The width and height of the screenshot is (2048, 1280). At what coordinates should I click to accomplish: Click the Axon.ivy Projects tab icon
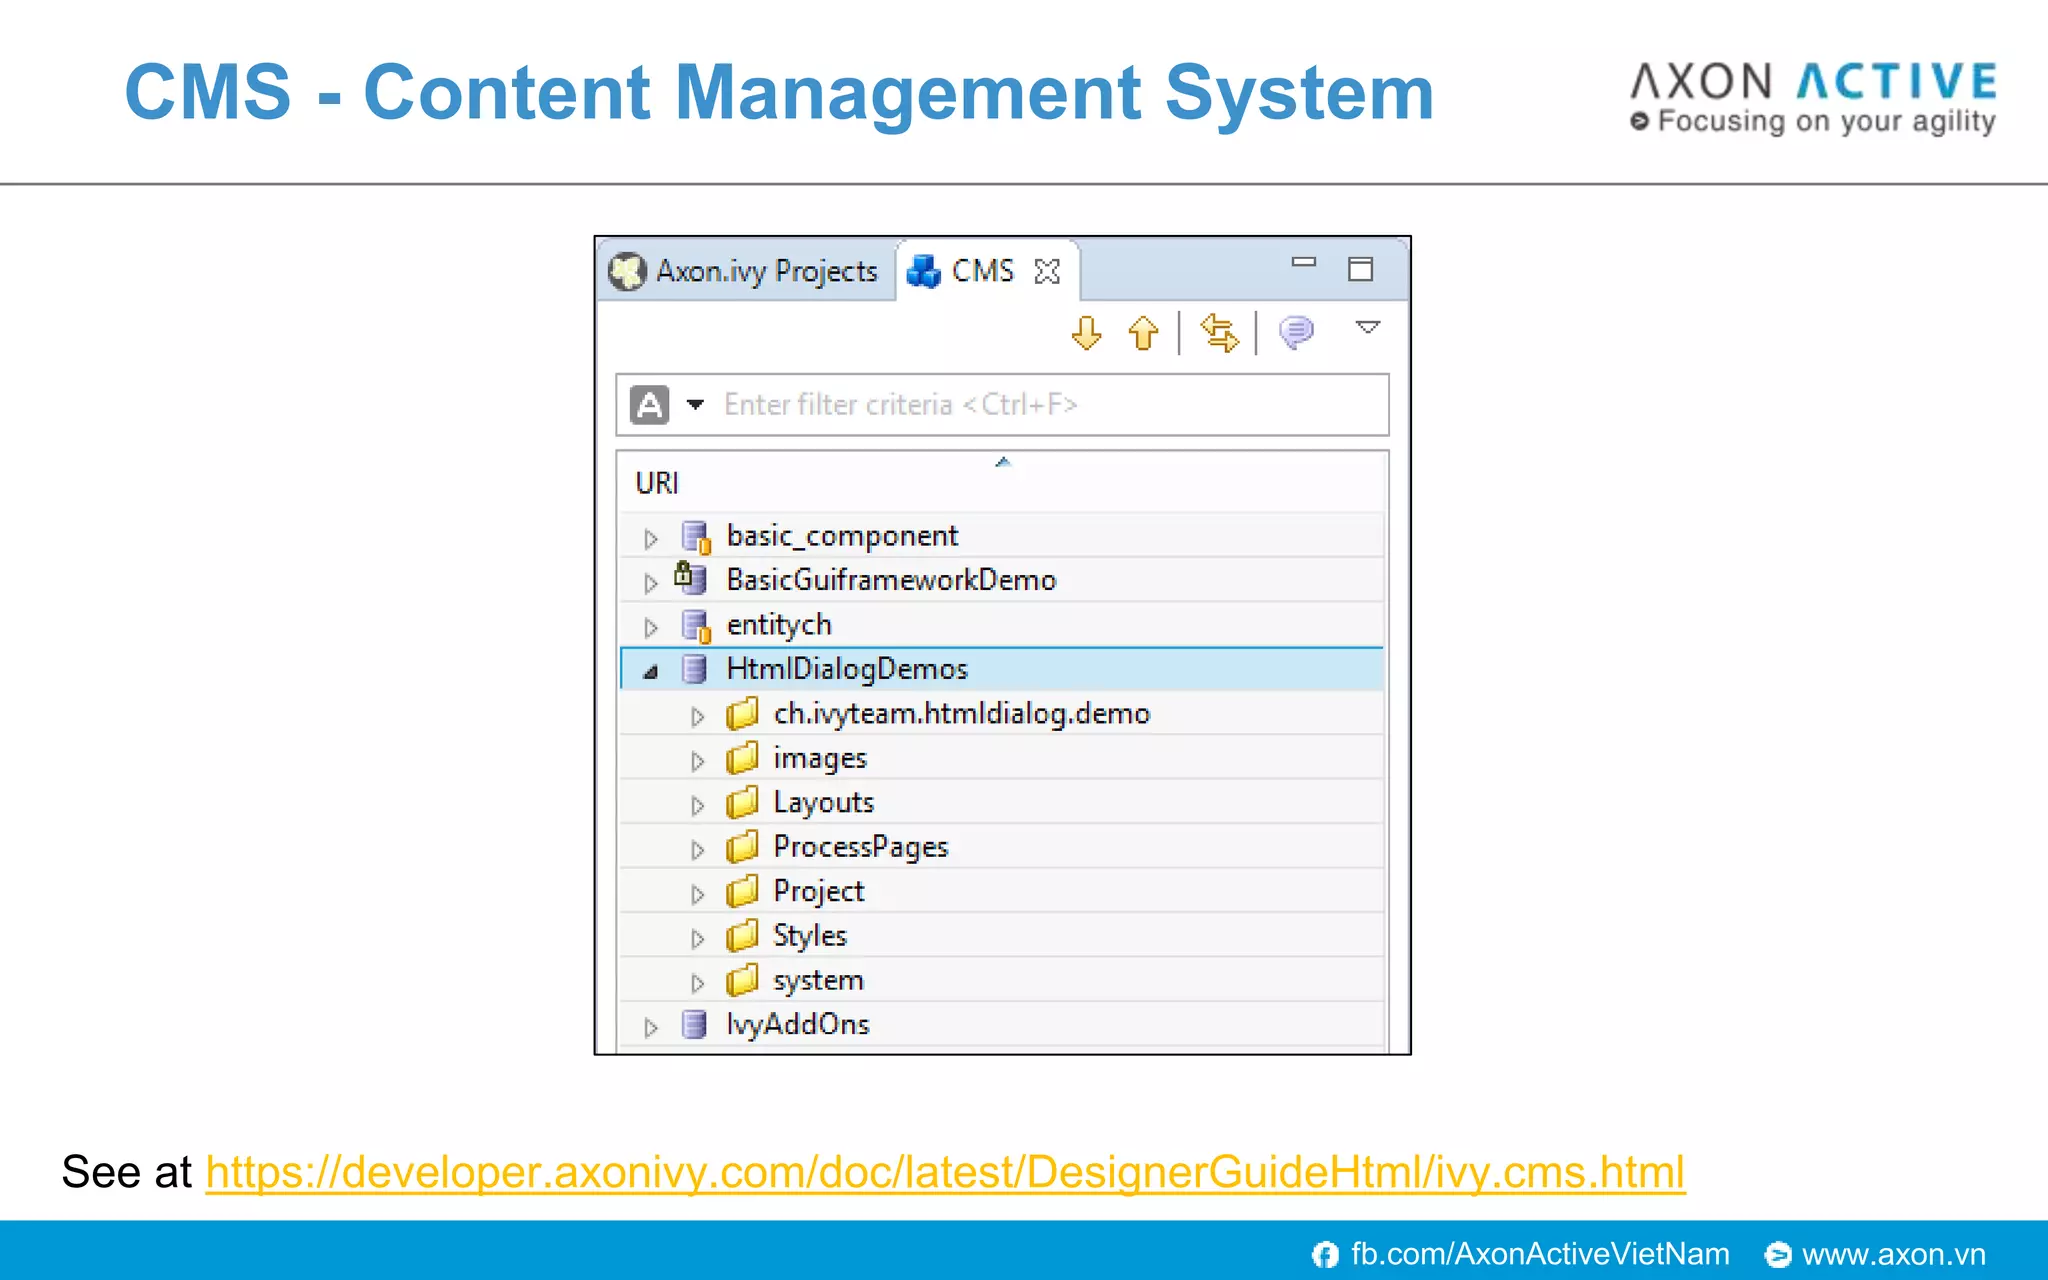coord(628,271)
